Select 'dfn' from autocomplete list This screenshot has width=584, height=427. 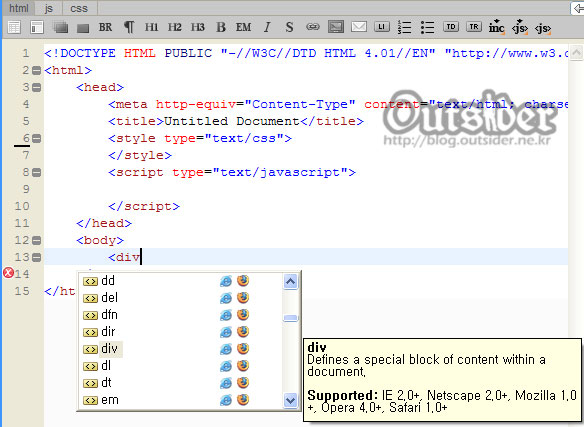[x=180, y=315]
